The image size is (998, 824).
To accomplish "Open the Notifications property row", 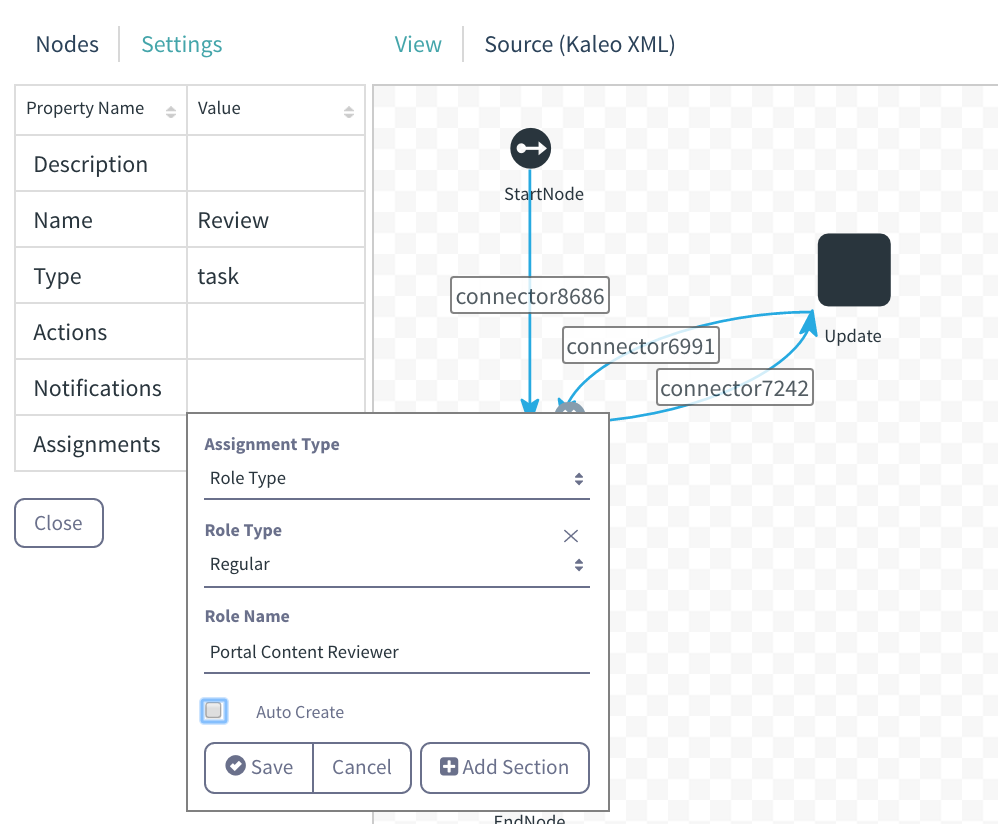I will (x=190, y=388).
